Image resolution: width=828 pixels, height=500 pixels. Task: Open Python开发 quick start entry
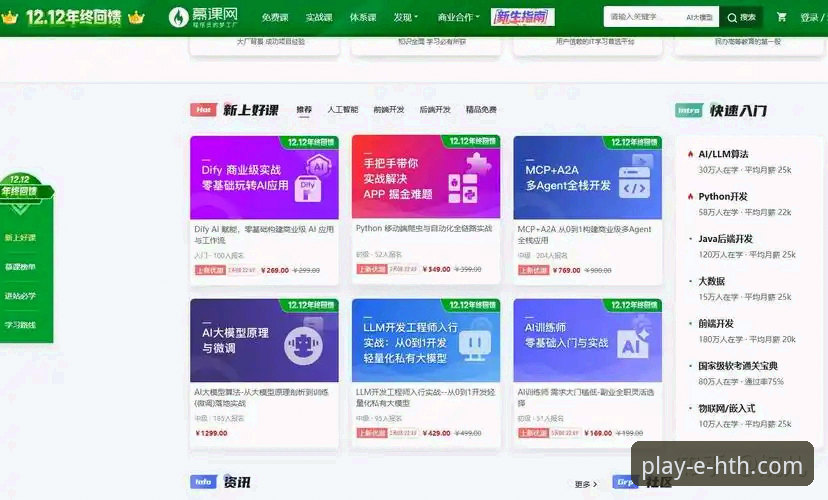click(723, 196)
